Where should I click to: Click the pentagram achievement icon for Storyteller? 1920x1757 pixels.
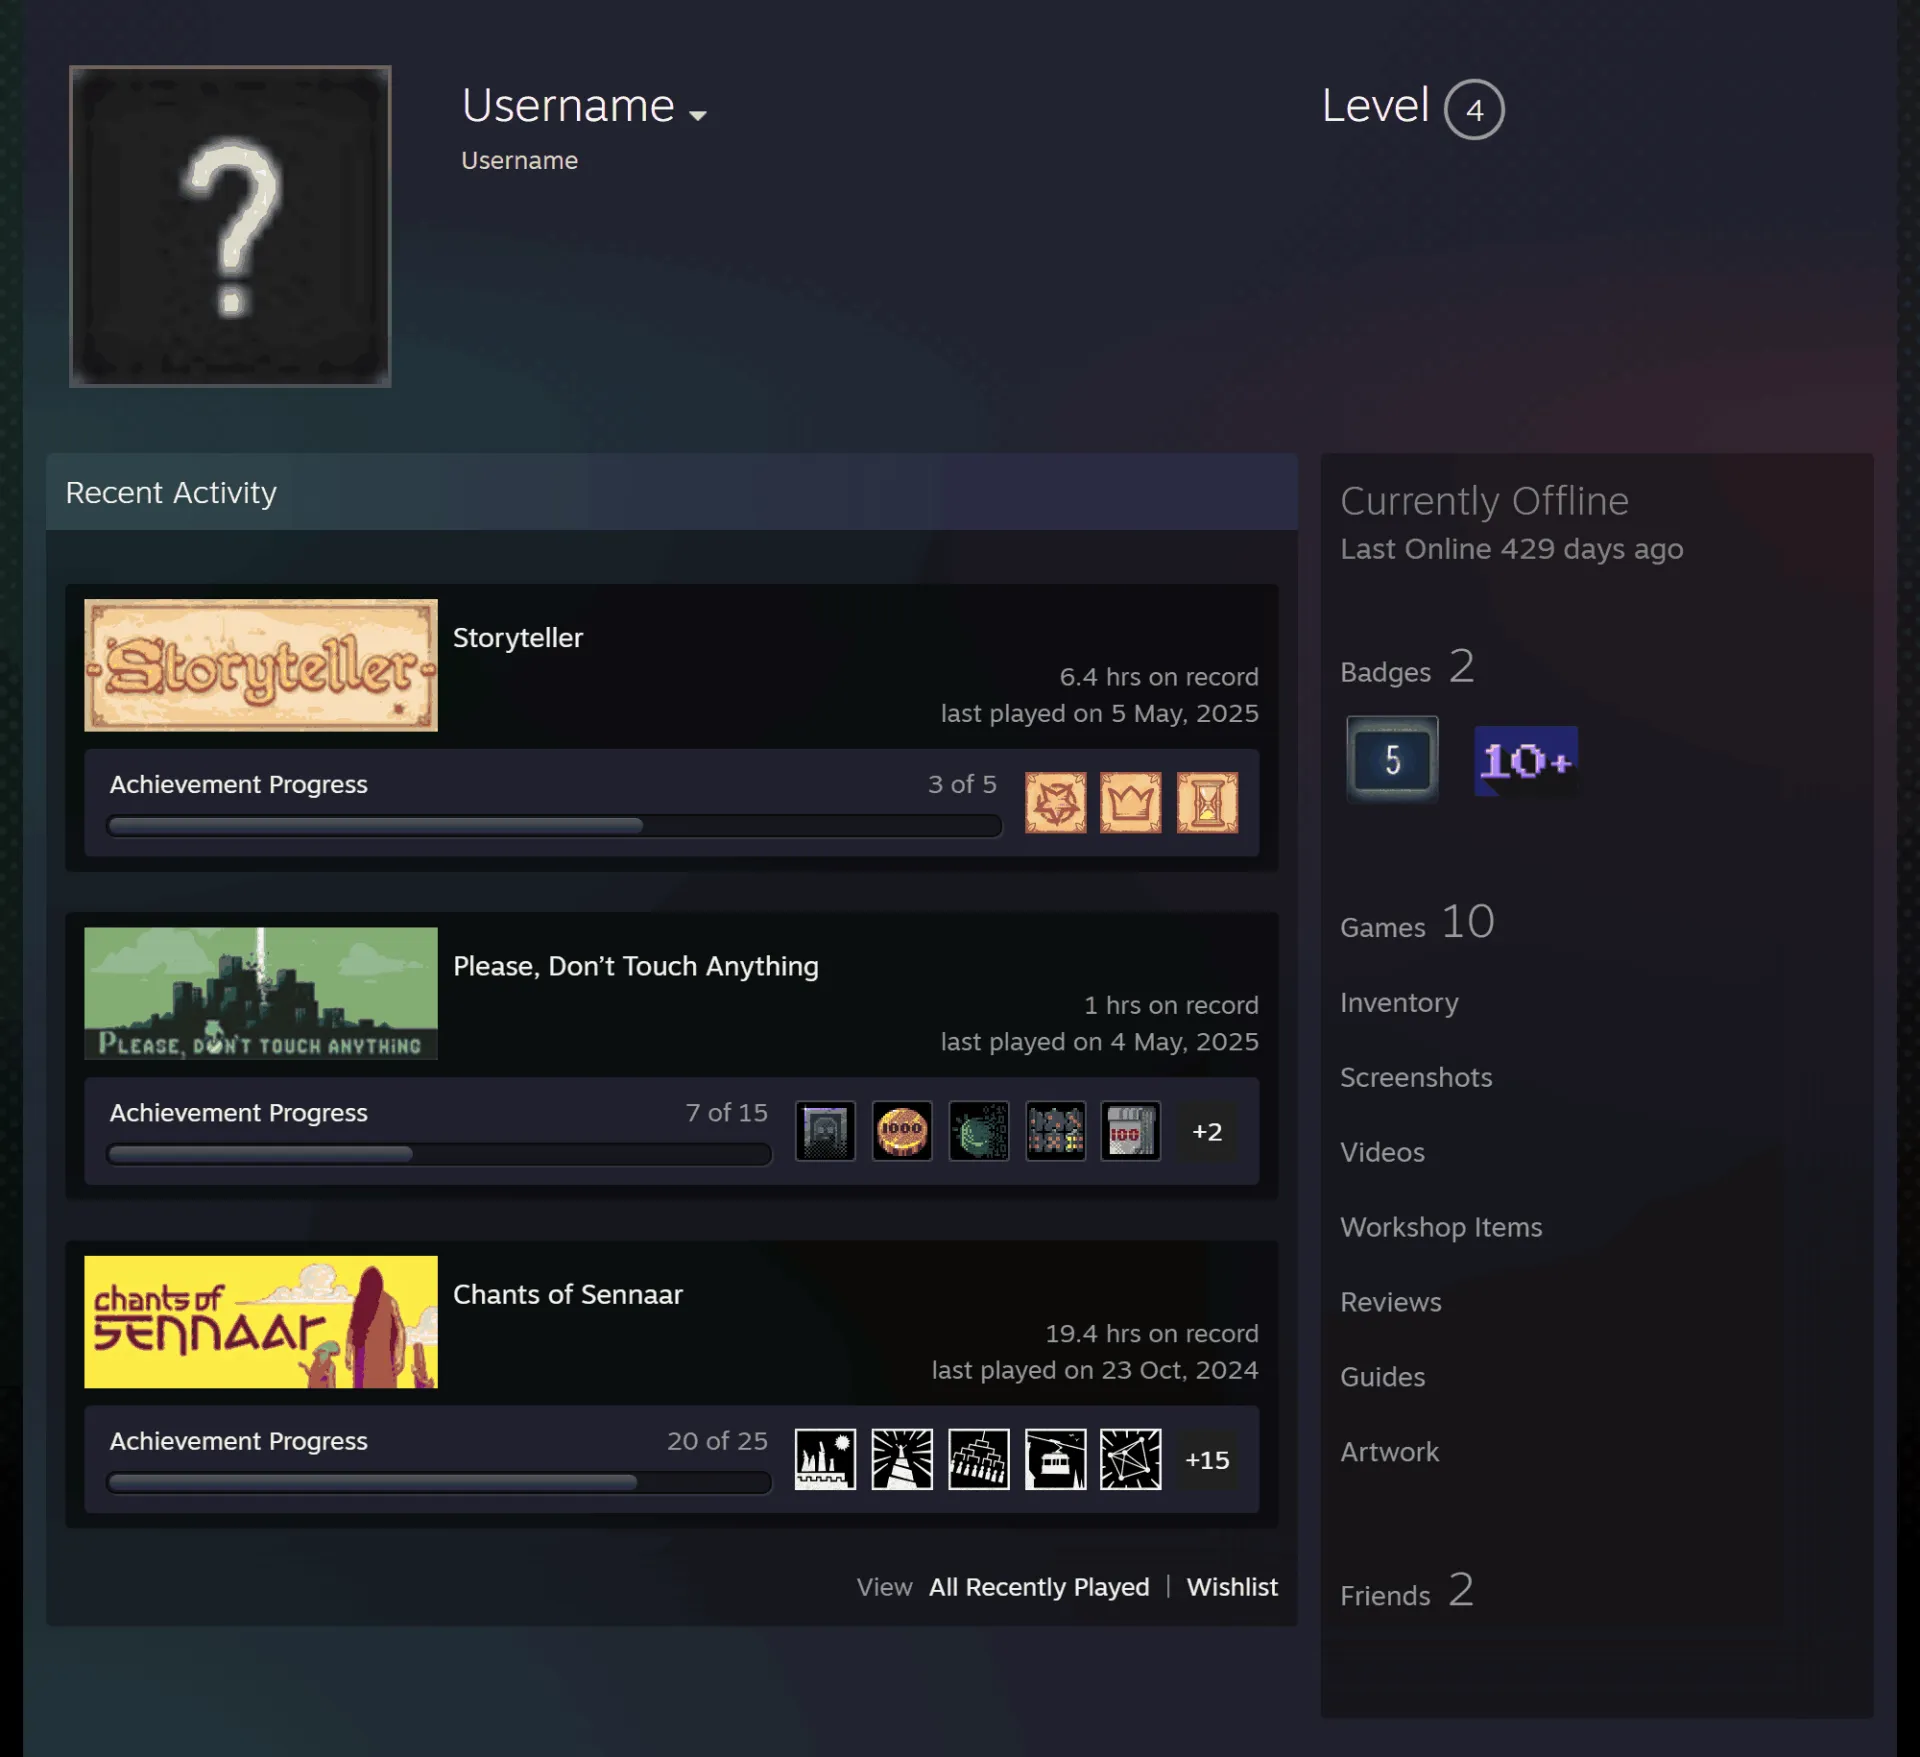click(x=1055, y=802)
